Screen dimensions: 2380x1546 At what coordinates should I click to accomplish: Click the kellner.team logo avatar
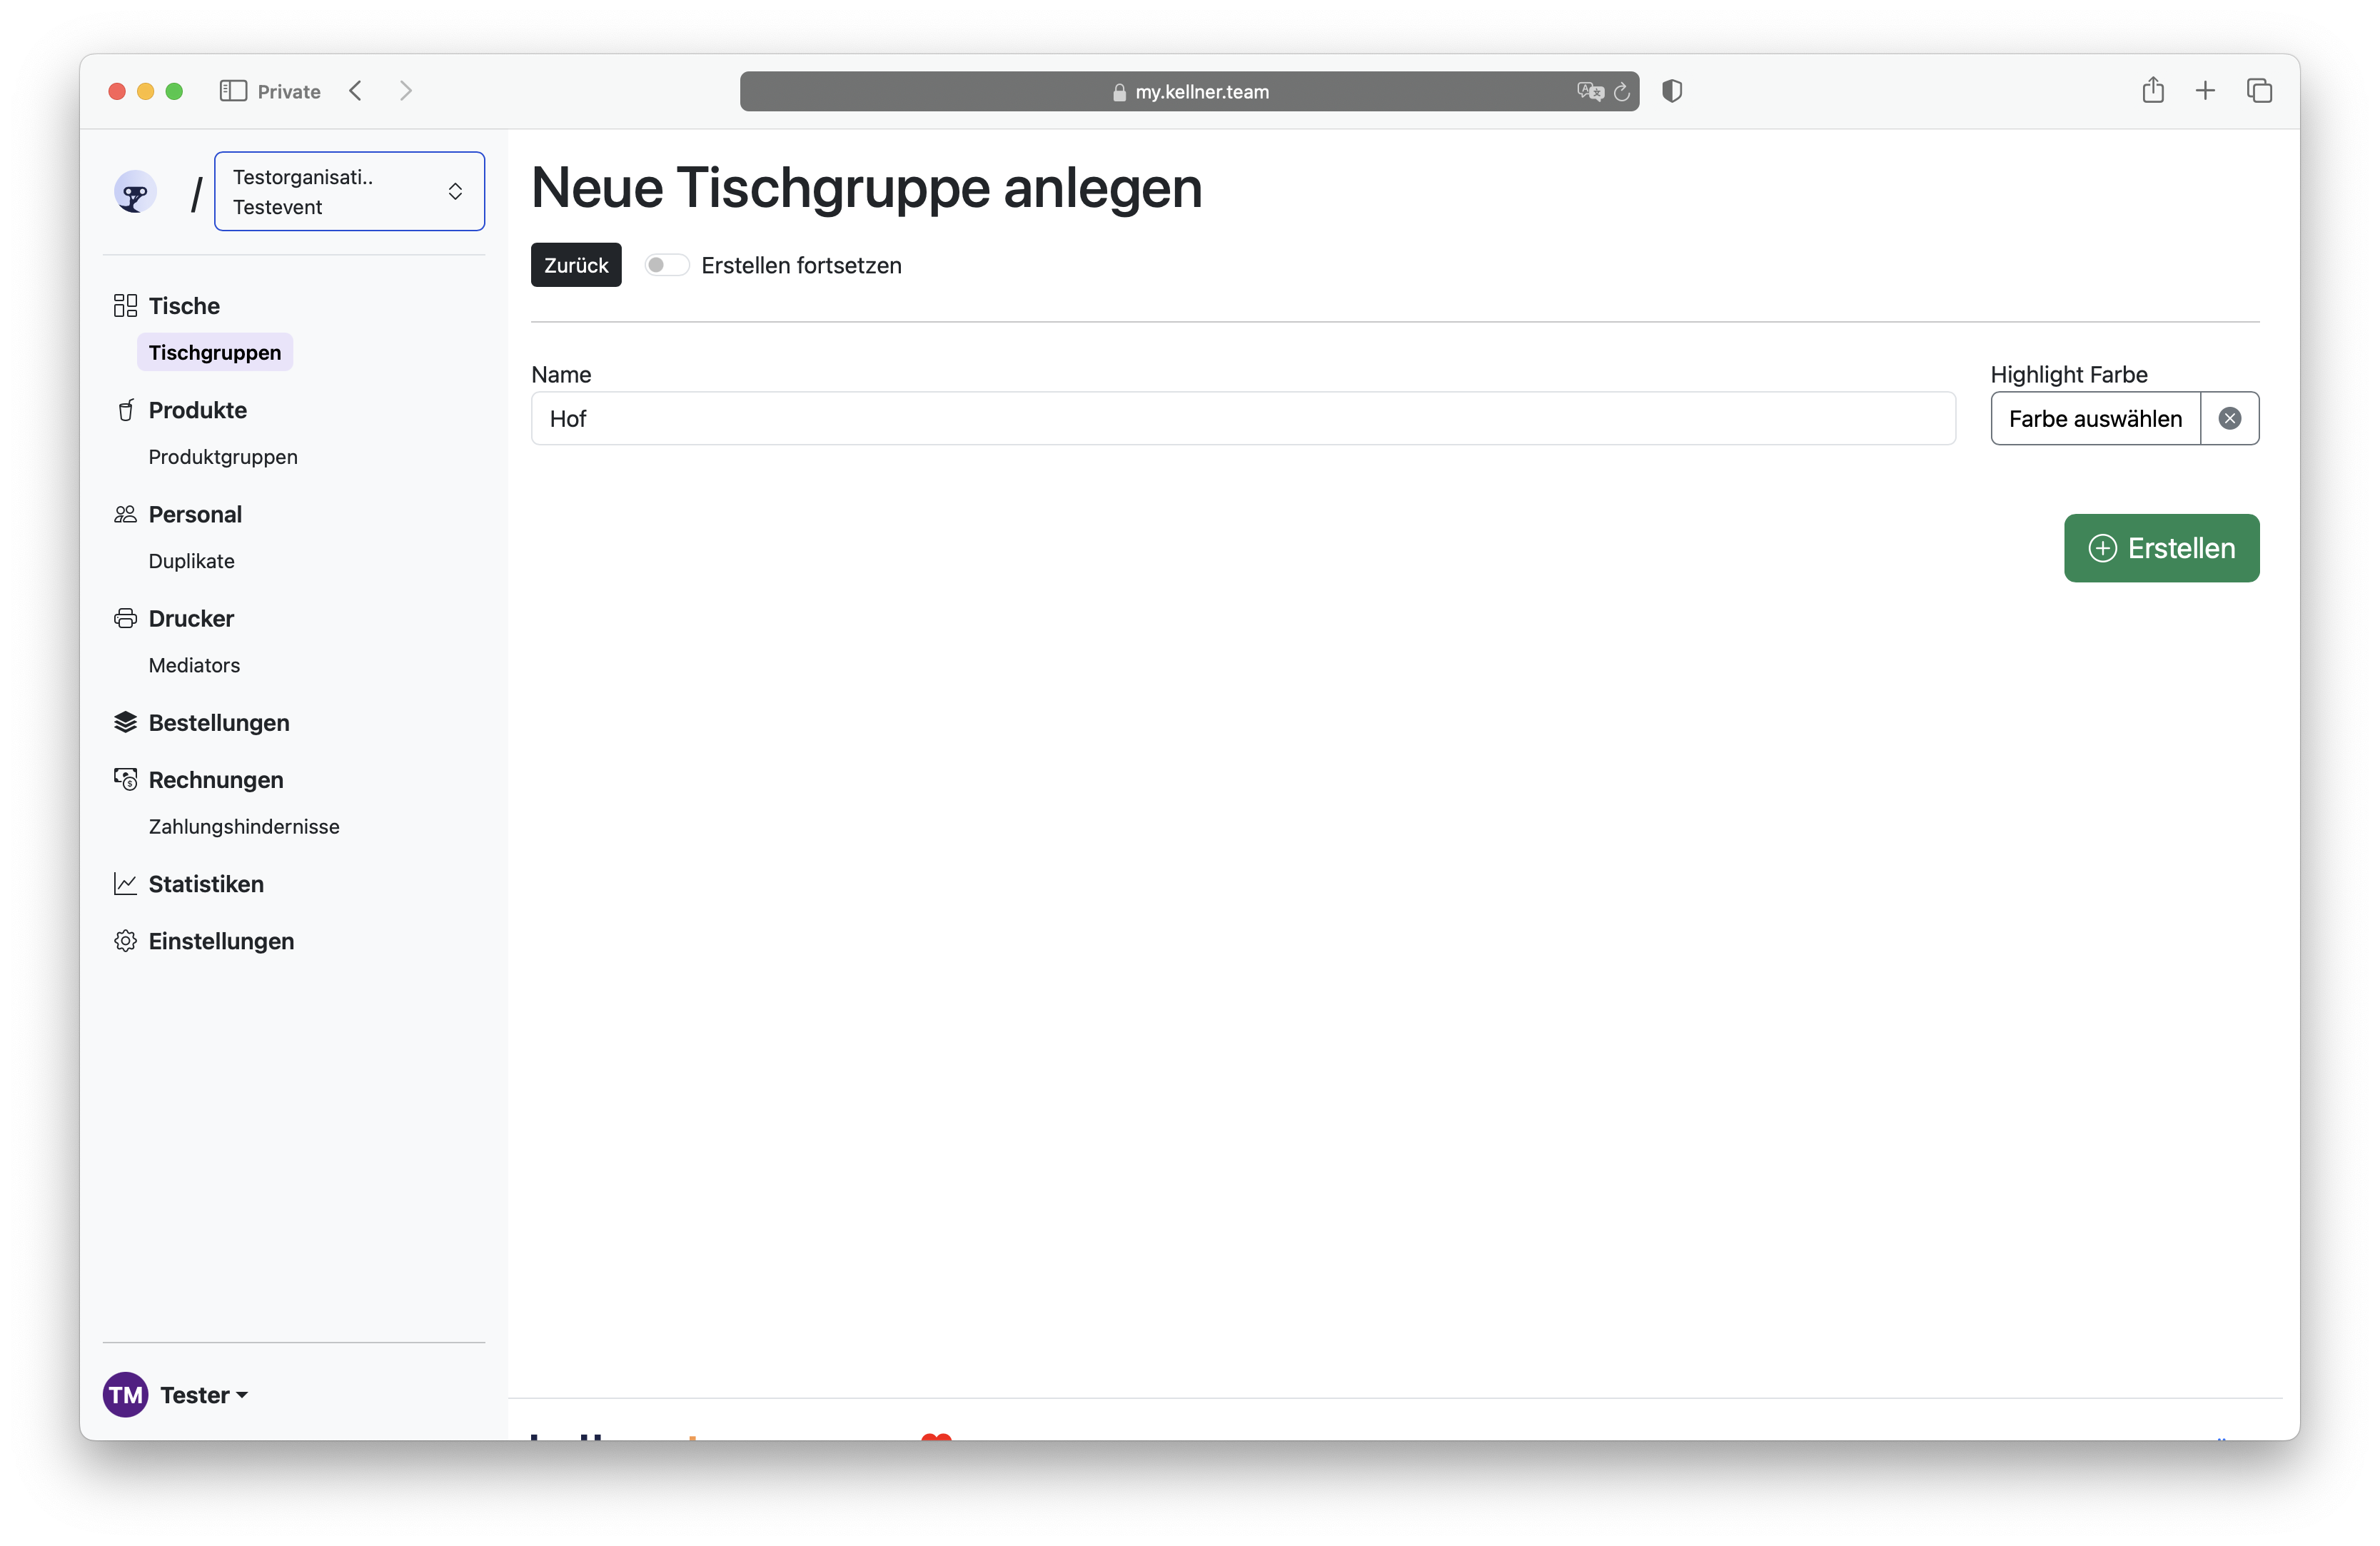135,192
